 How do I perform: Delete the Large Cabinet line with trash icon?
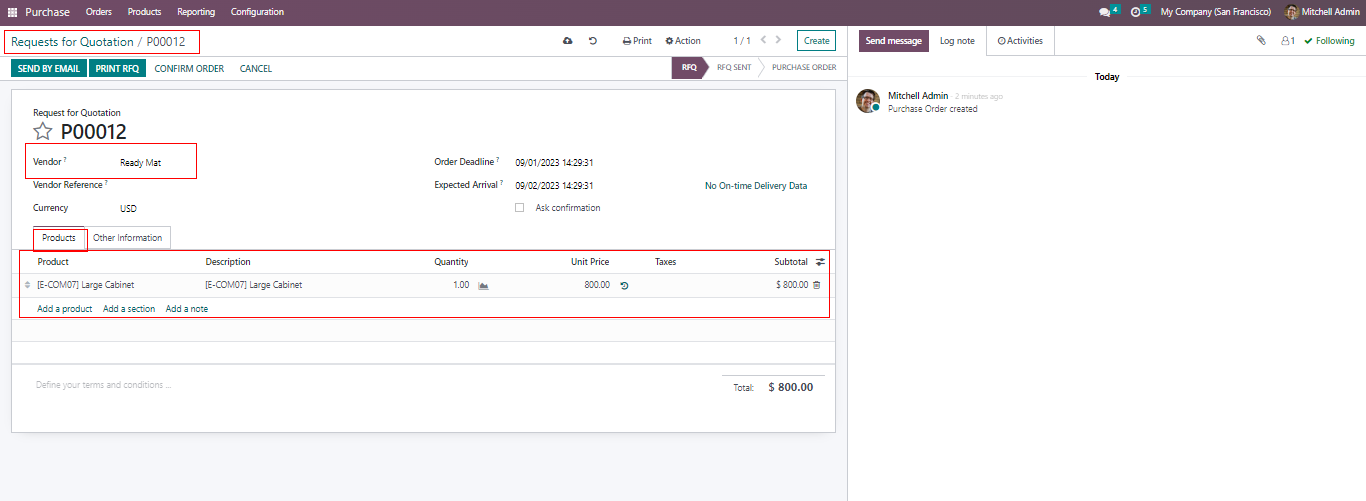coord(816,285)
